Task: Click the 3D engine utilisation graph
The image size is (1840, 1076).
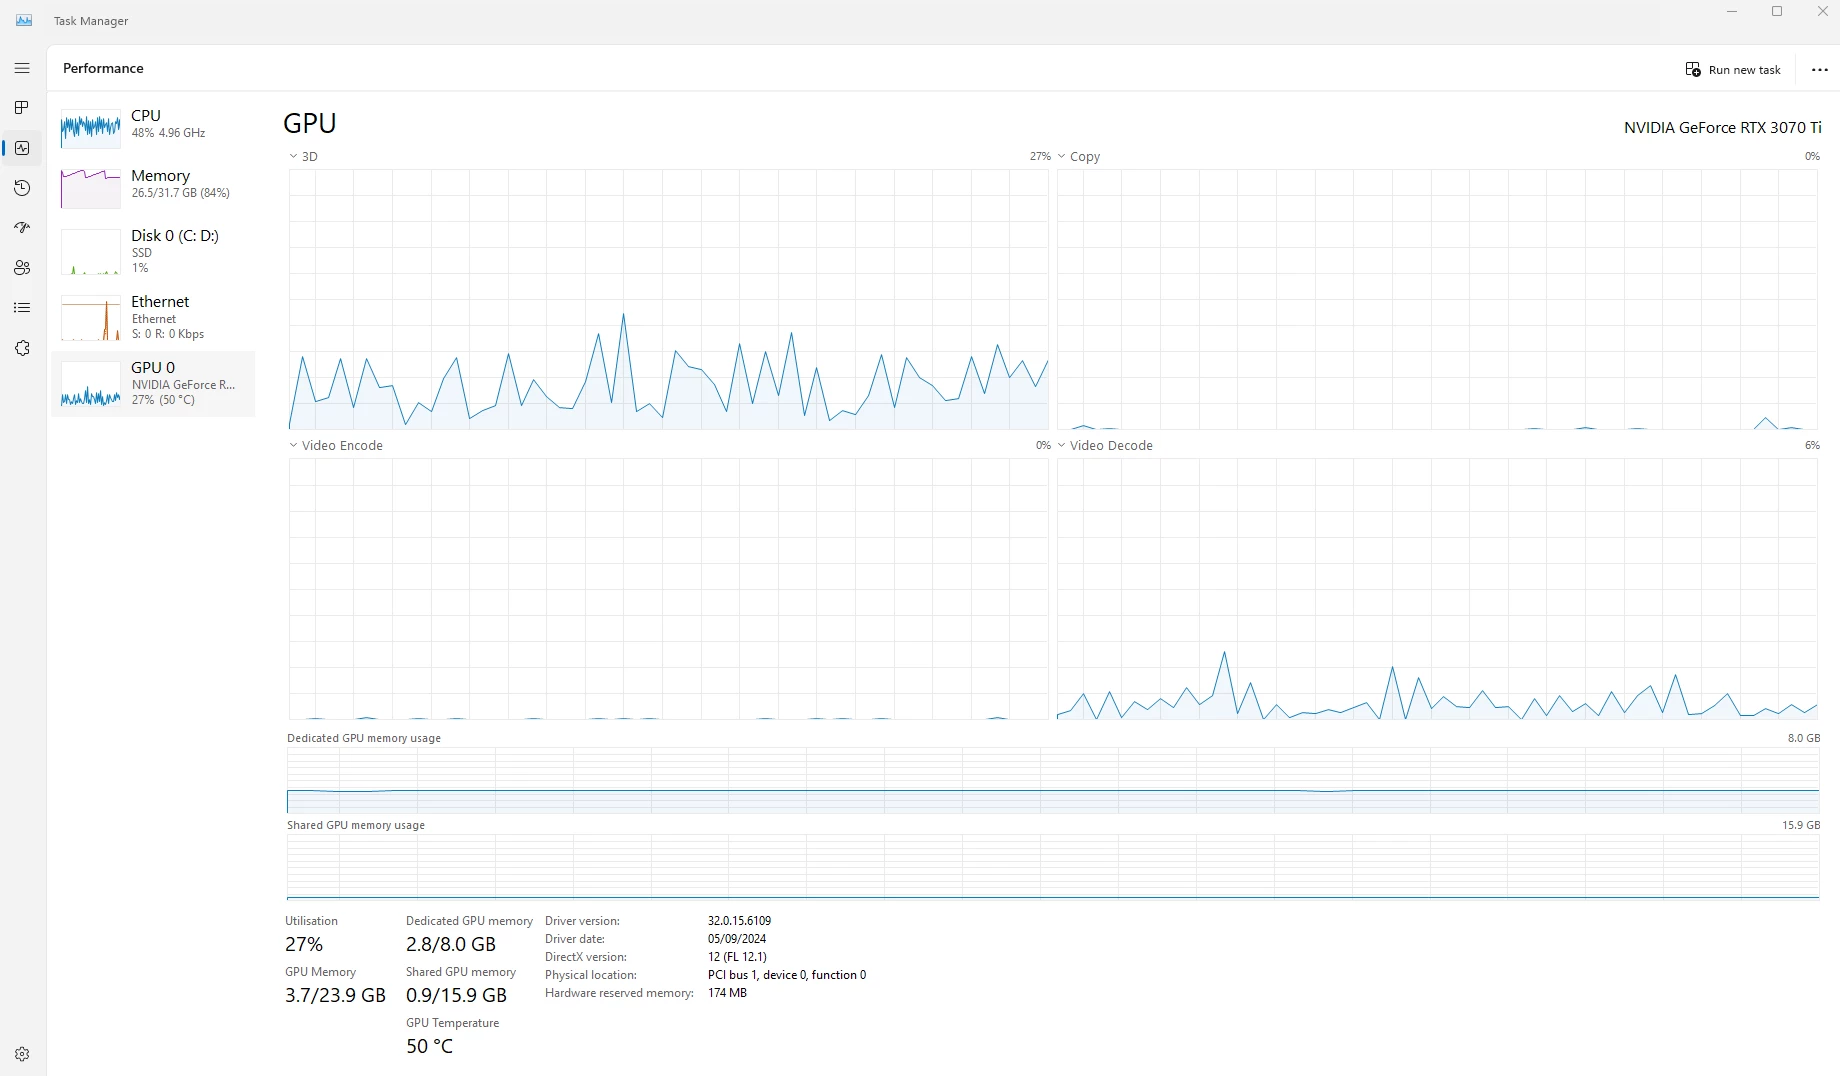Action: pos(669,299)
